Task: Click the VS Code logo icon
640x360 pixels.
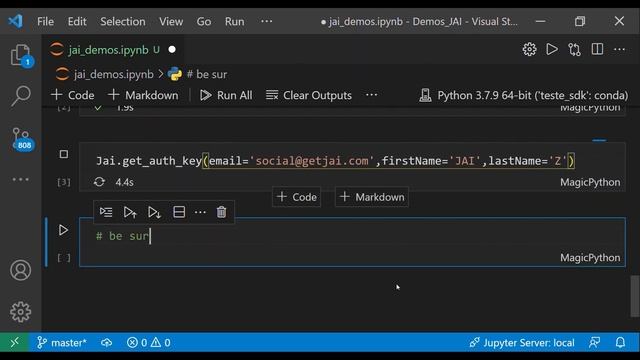Action: (x=16, y=21)
